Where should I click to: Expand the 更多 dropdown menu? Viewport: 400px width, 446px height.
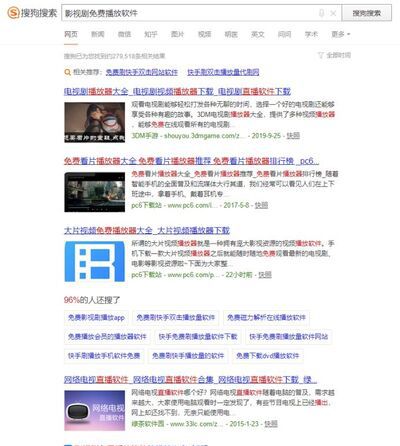pos(340,34)
